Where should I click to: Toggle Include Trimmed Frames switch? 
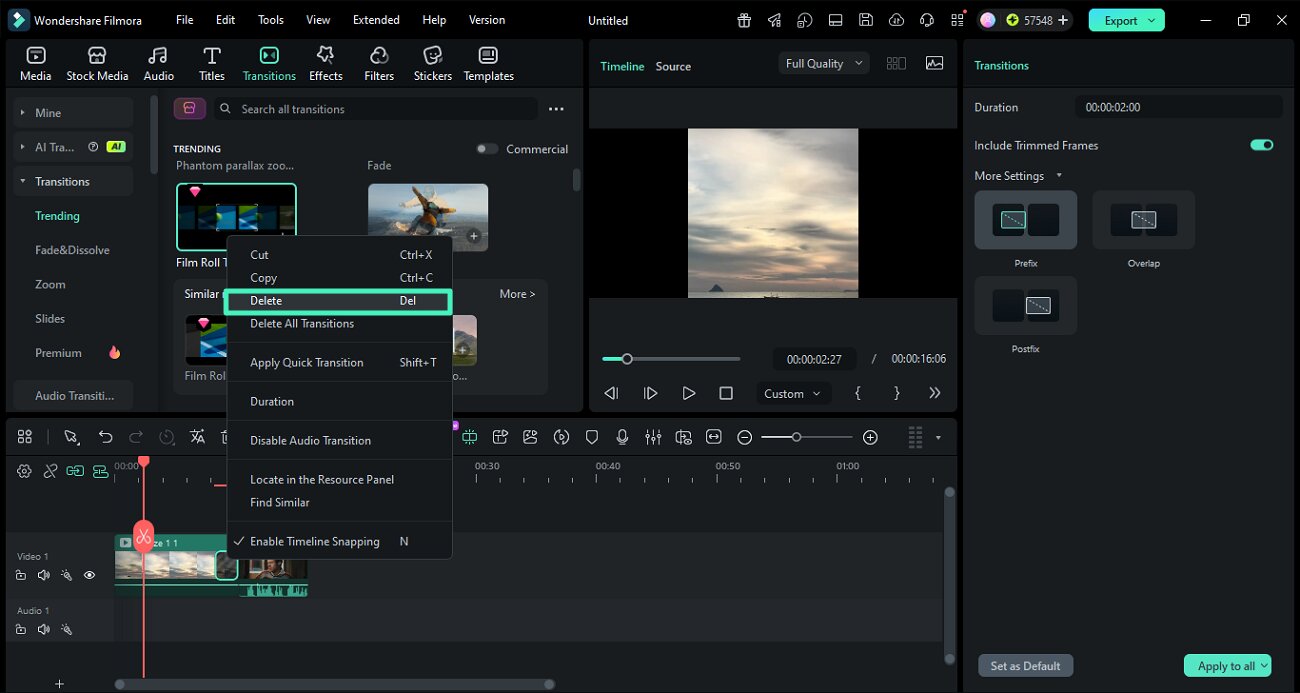[x=1261, y=145]
